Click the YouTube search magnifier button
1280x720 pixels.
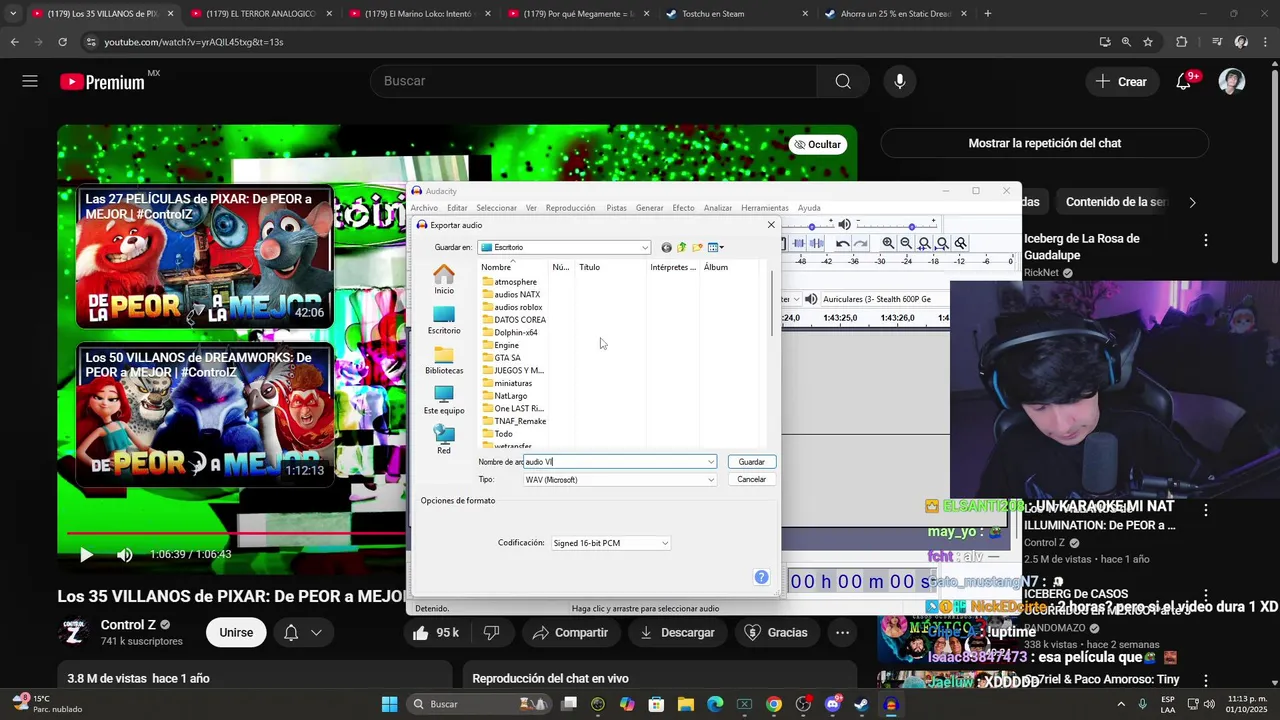click(843, 82)
